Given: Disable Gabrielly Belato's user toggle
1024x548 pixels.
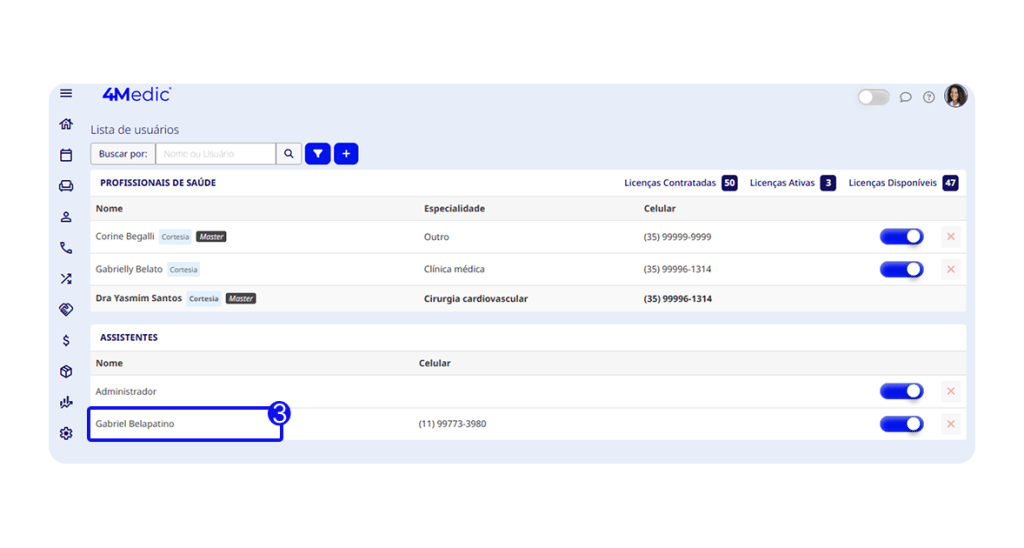Looking at the screenshot, I should click(901, 269).
